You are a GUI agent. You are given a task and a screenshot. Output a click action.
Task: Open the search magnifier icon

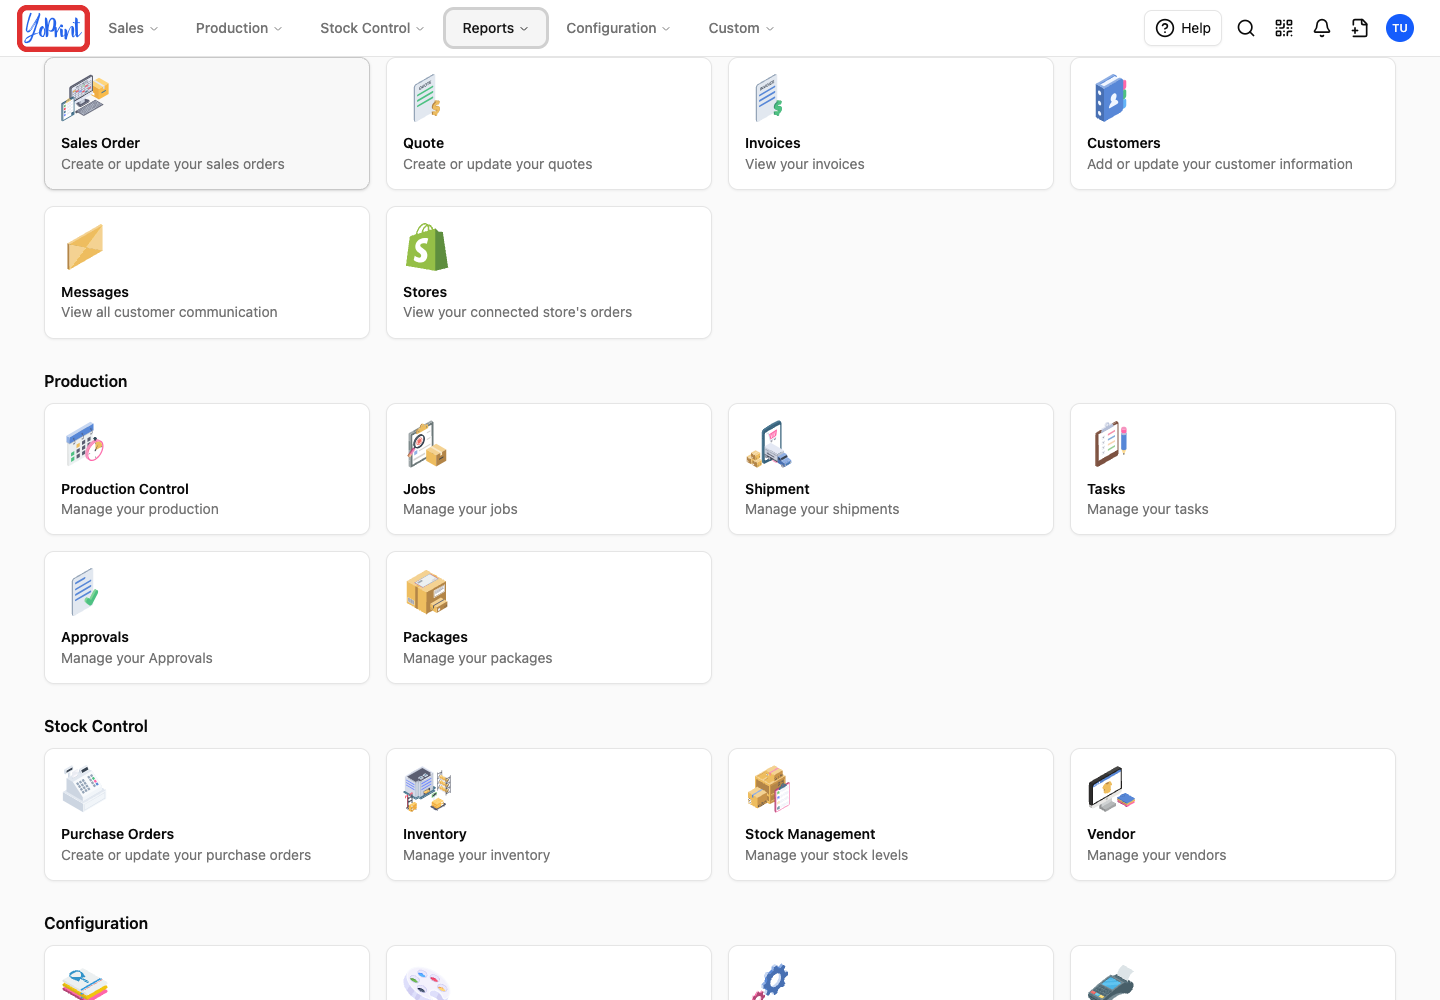[1246, 28]
